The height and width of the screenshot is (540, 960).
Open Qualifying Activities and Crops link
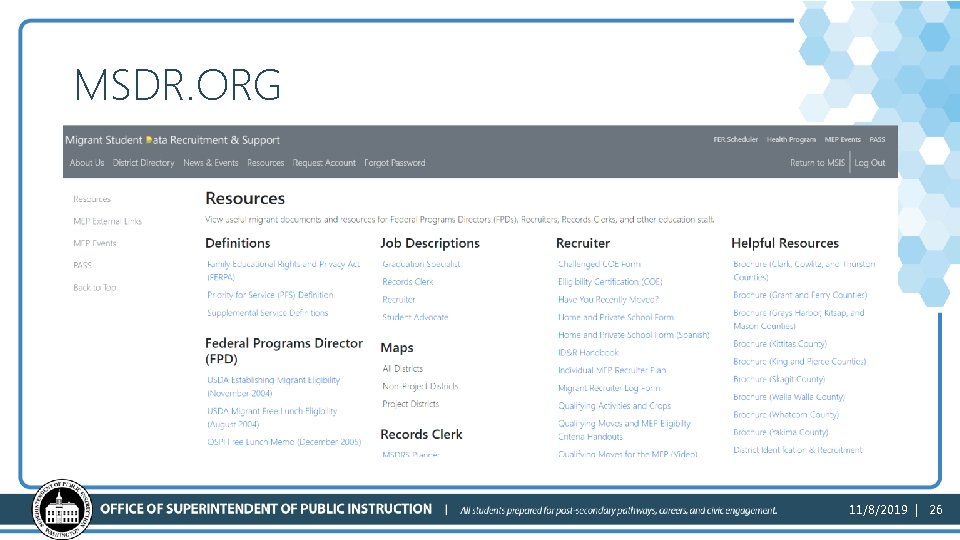tap(614, 406)
